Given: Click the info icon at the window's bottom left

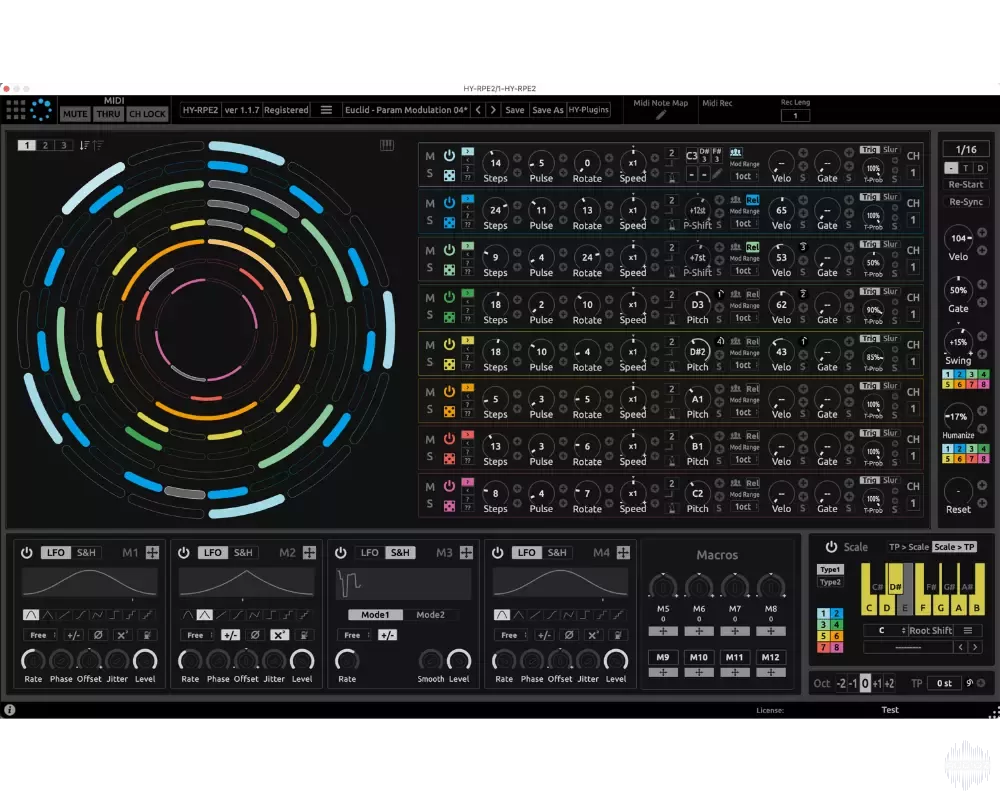Looking at the screenshot, I should point(10,709).
